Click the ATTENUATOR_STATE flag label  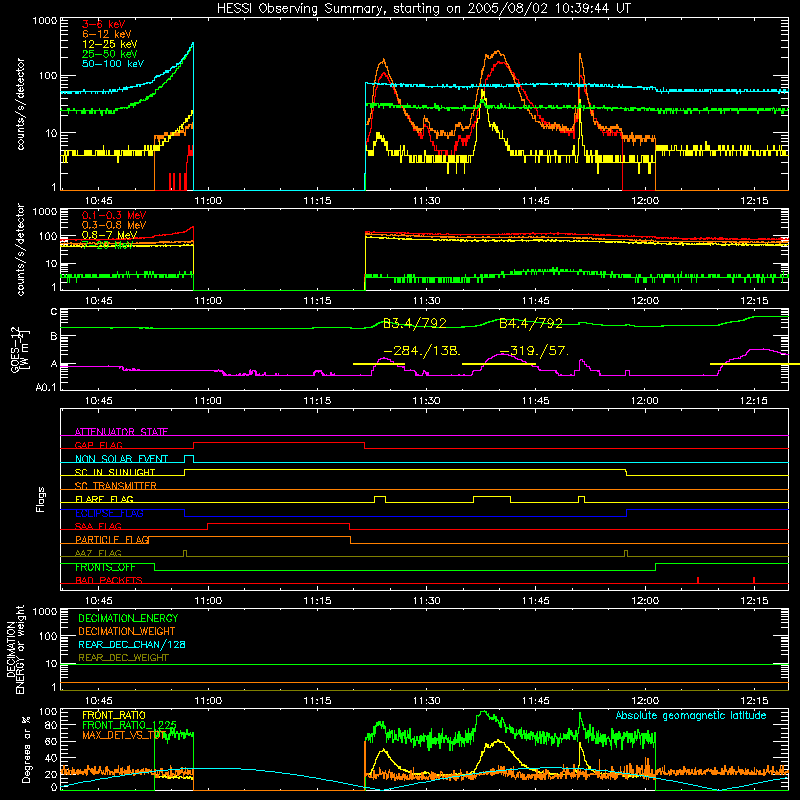tap(121, 432)
